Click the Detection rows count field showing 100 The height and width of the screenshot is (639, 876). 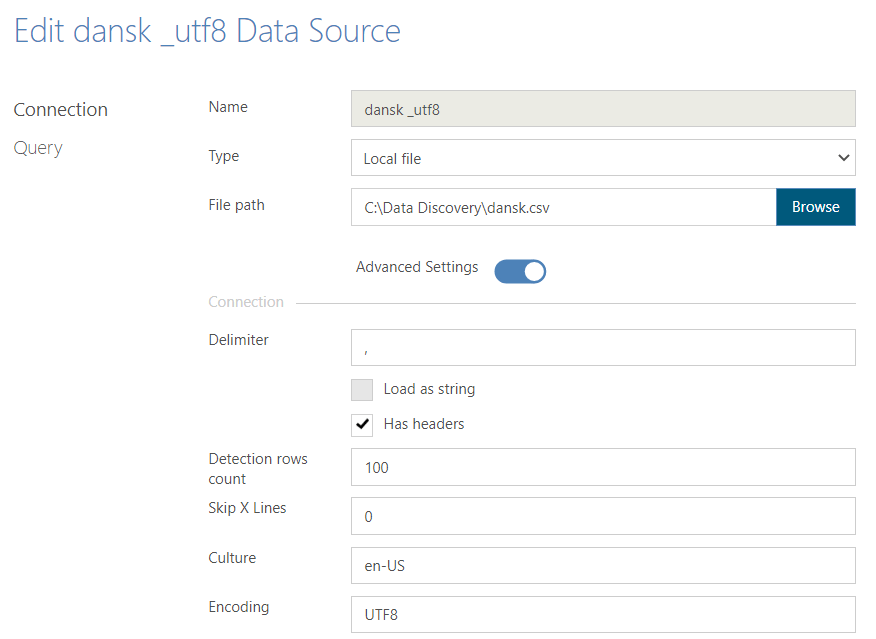(603, 467)
